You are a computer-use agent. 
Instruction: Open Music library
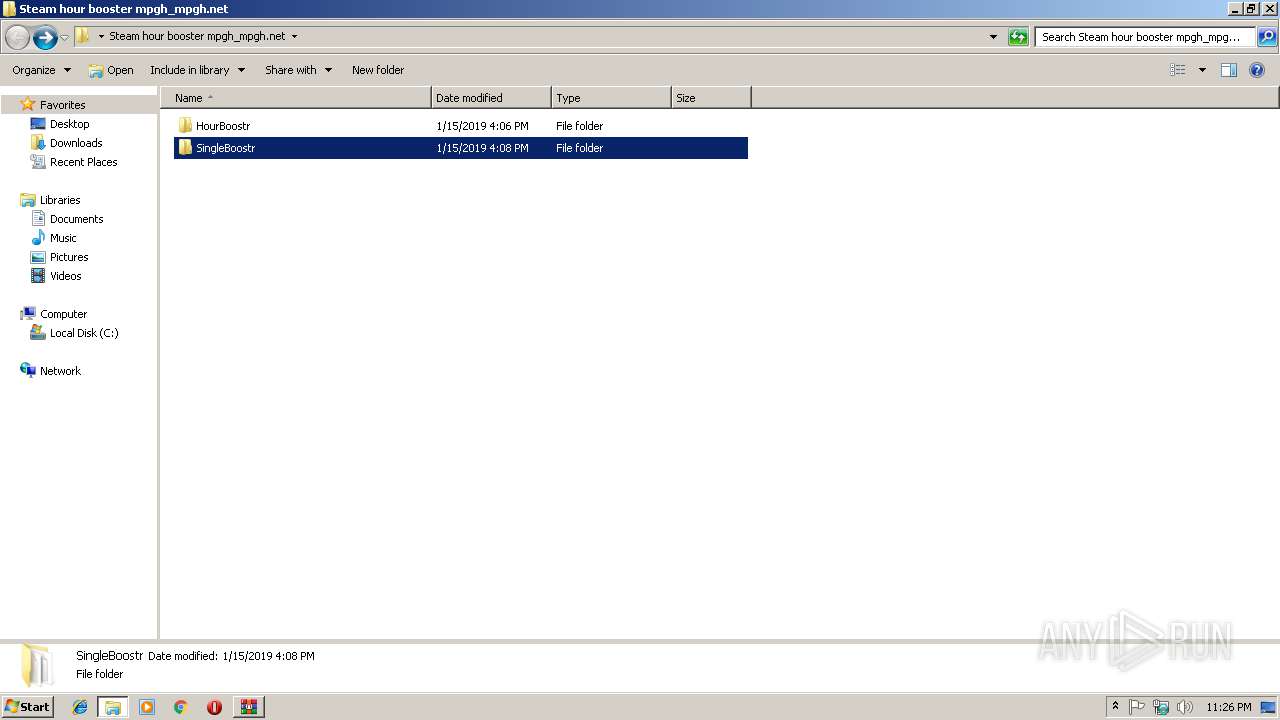(x=63, y=238)
